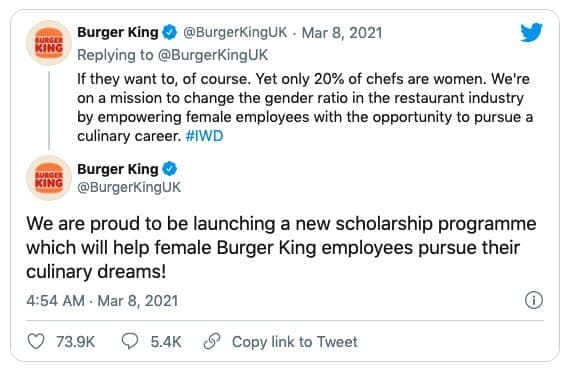Open the tweet info circle icon
Image resolution: width=570 pixels, height=369 pixels.
[534, 300]
